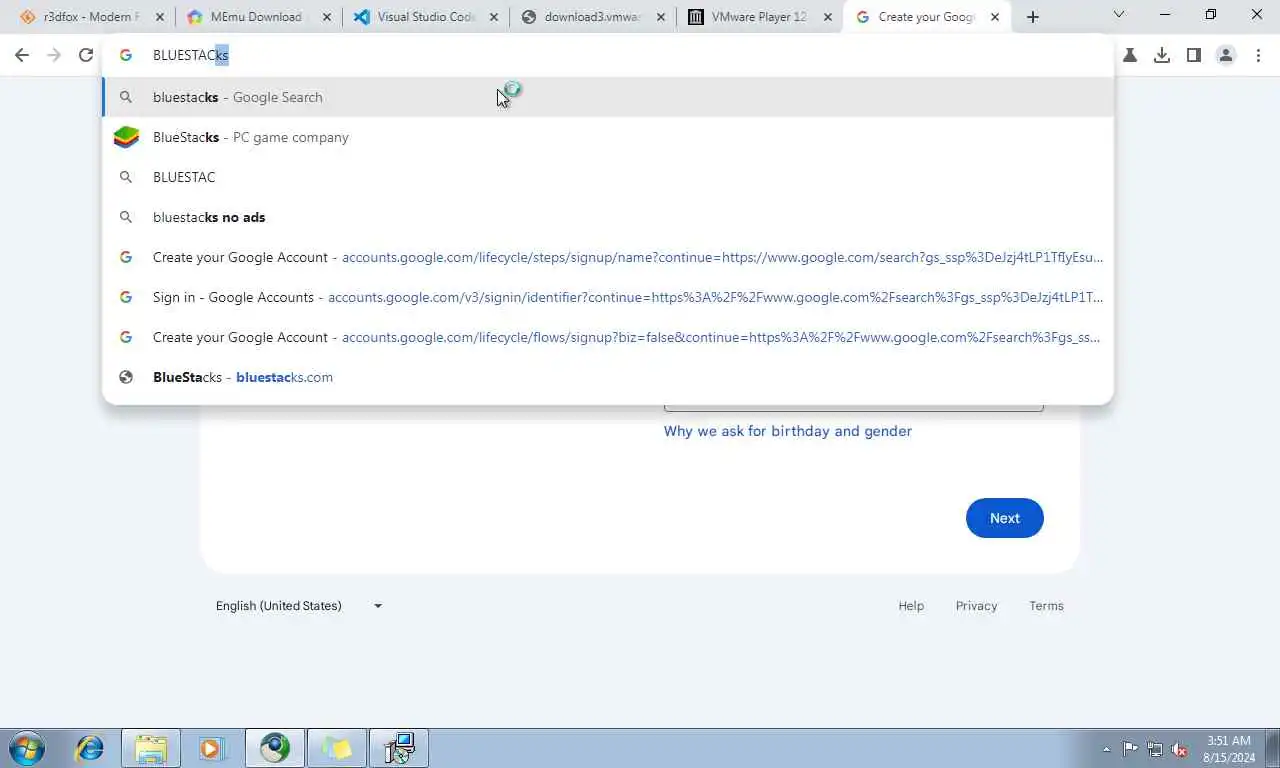Open network status tray icon
Viewport: 1280px width, 768px height.
coord(1155,749)
